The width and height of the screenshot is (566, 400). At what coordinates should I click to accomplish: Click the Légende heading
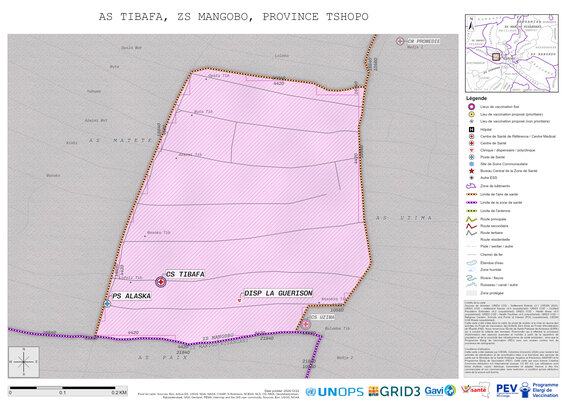[476, 98]
